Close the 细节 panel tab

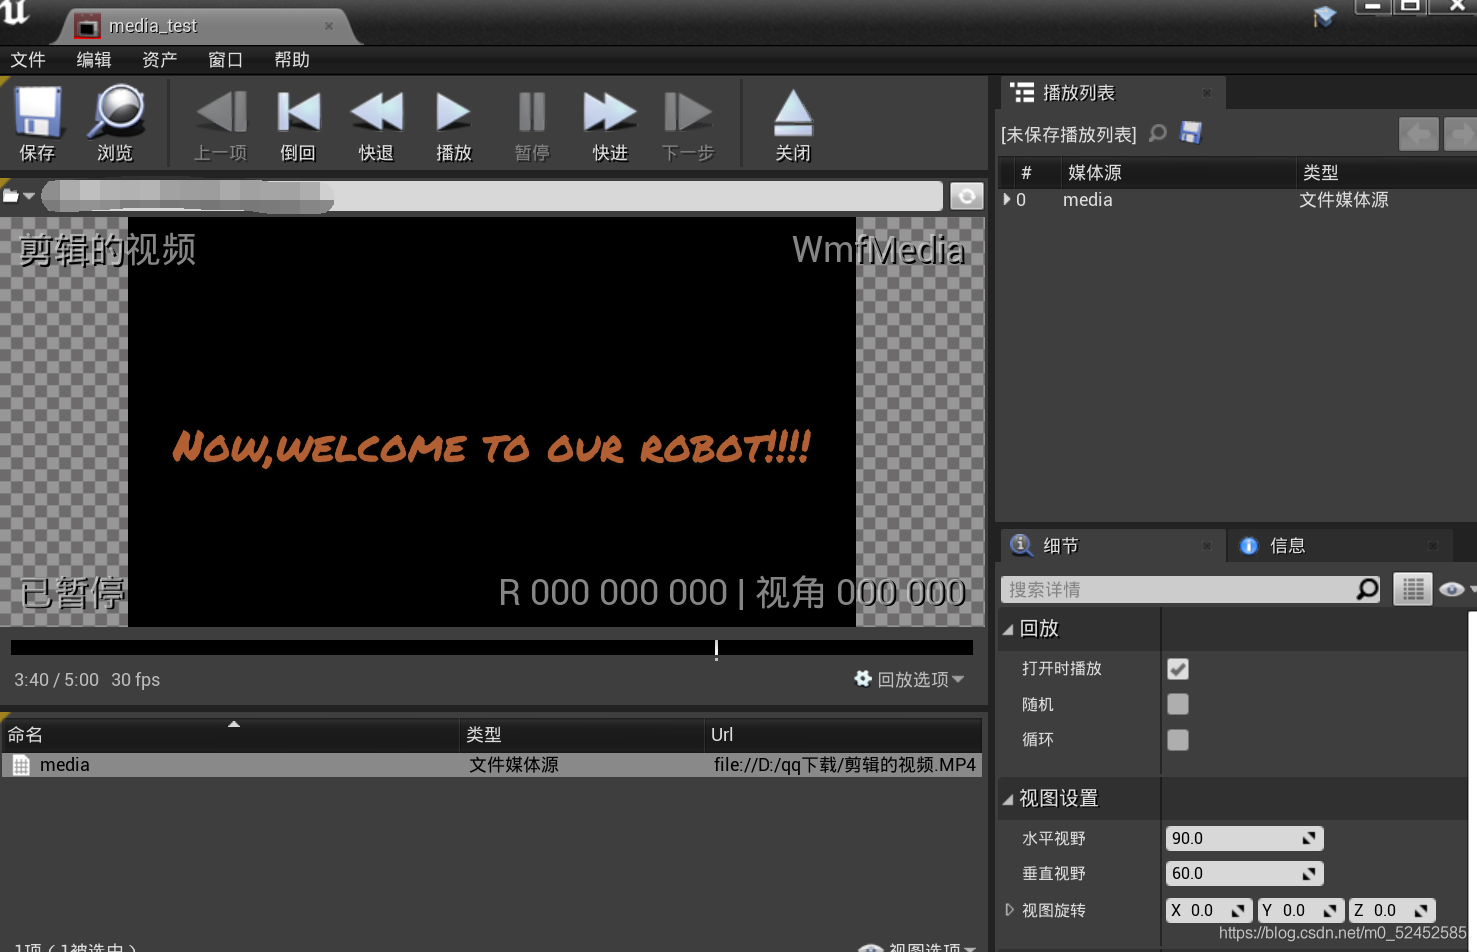point(1207,546)
